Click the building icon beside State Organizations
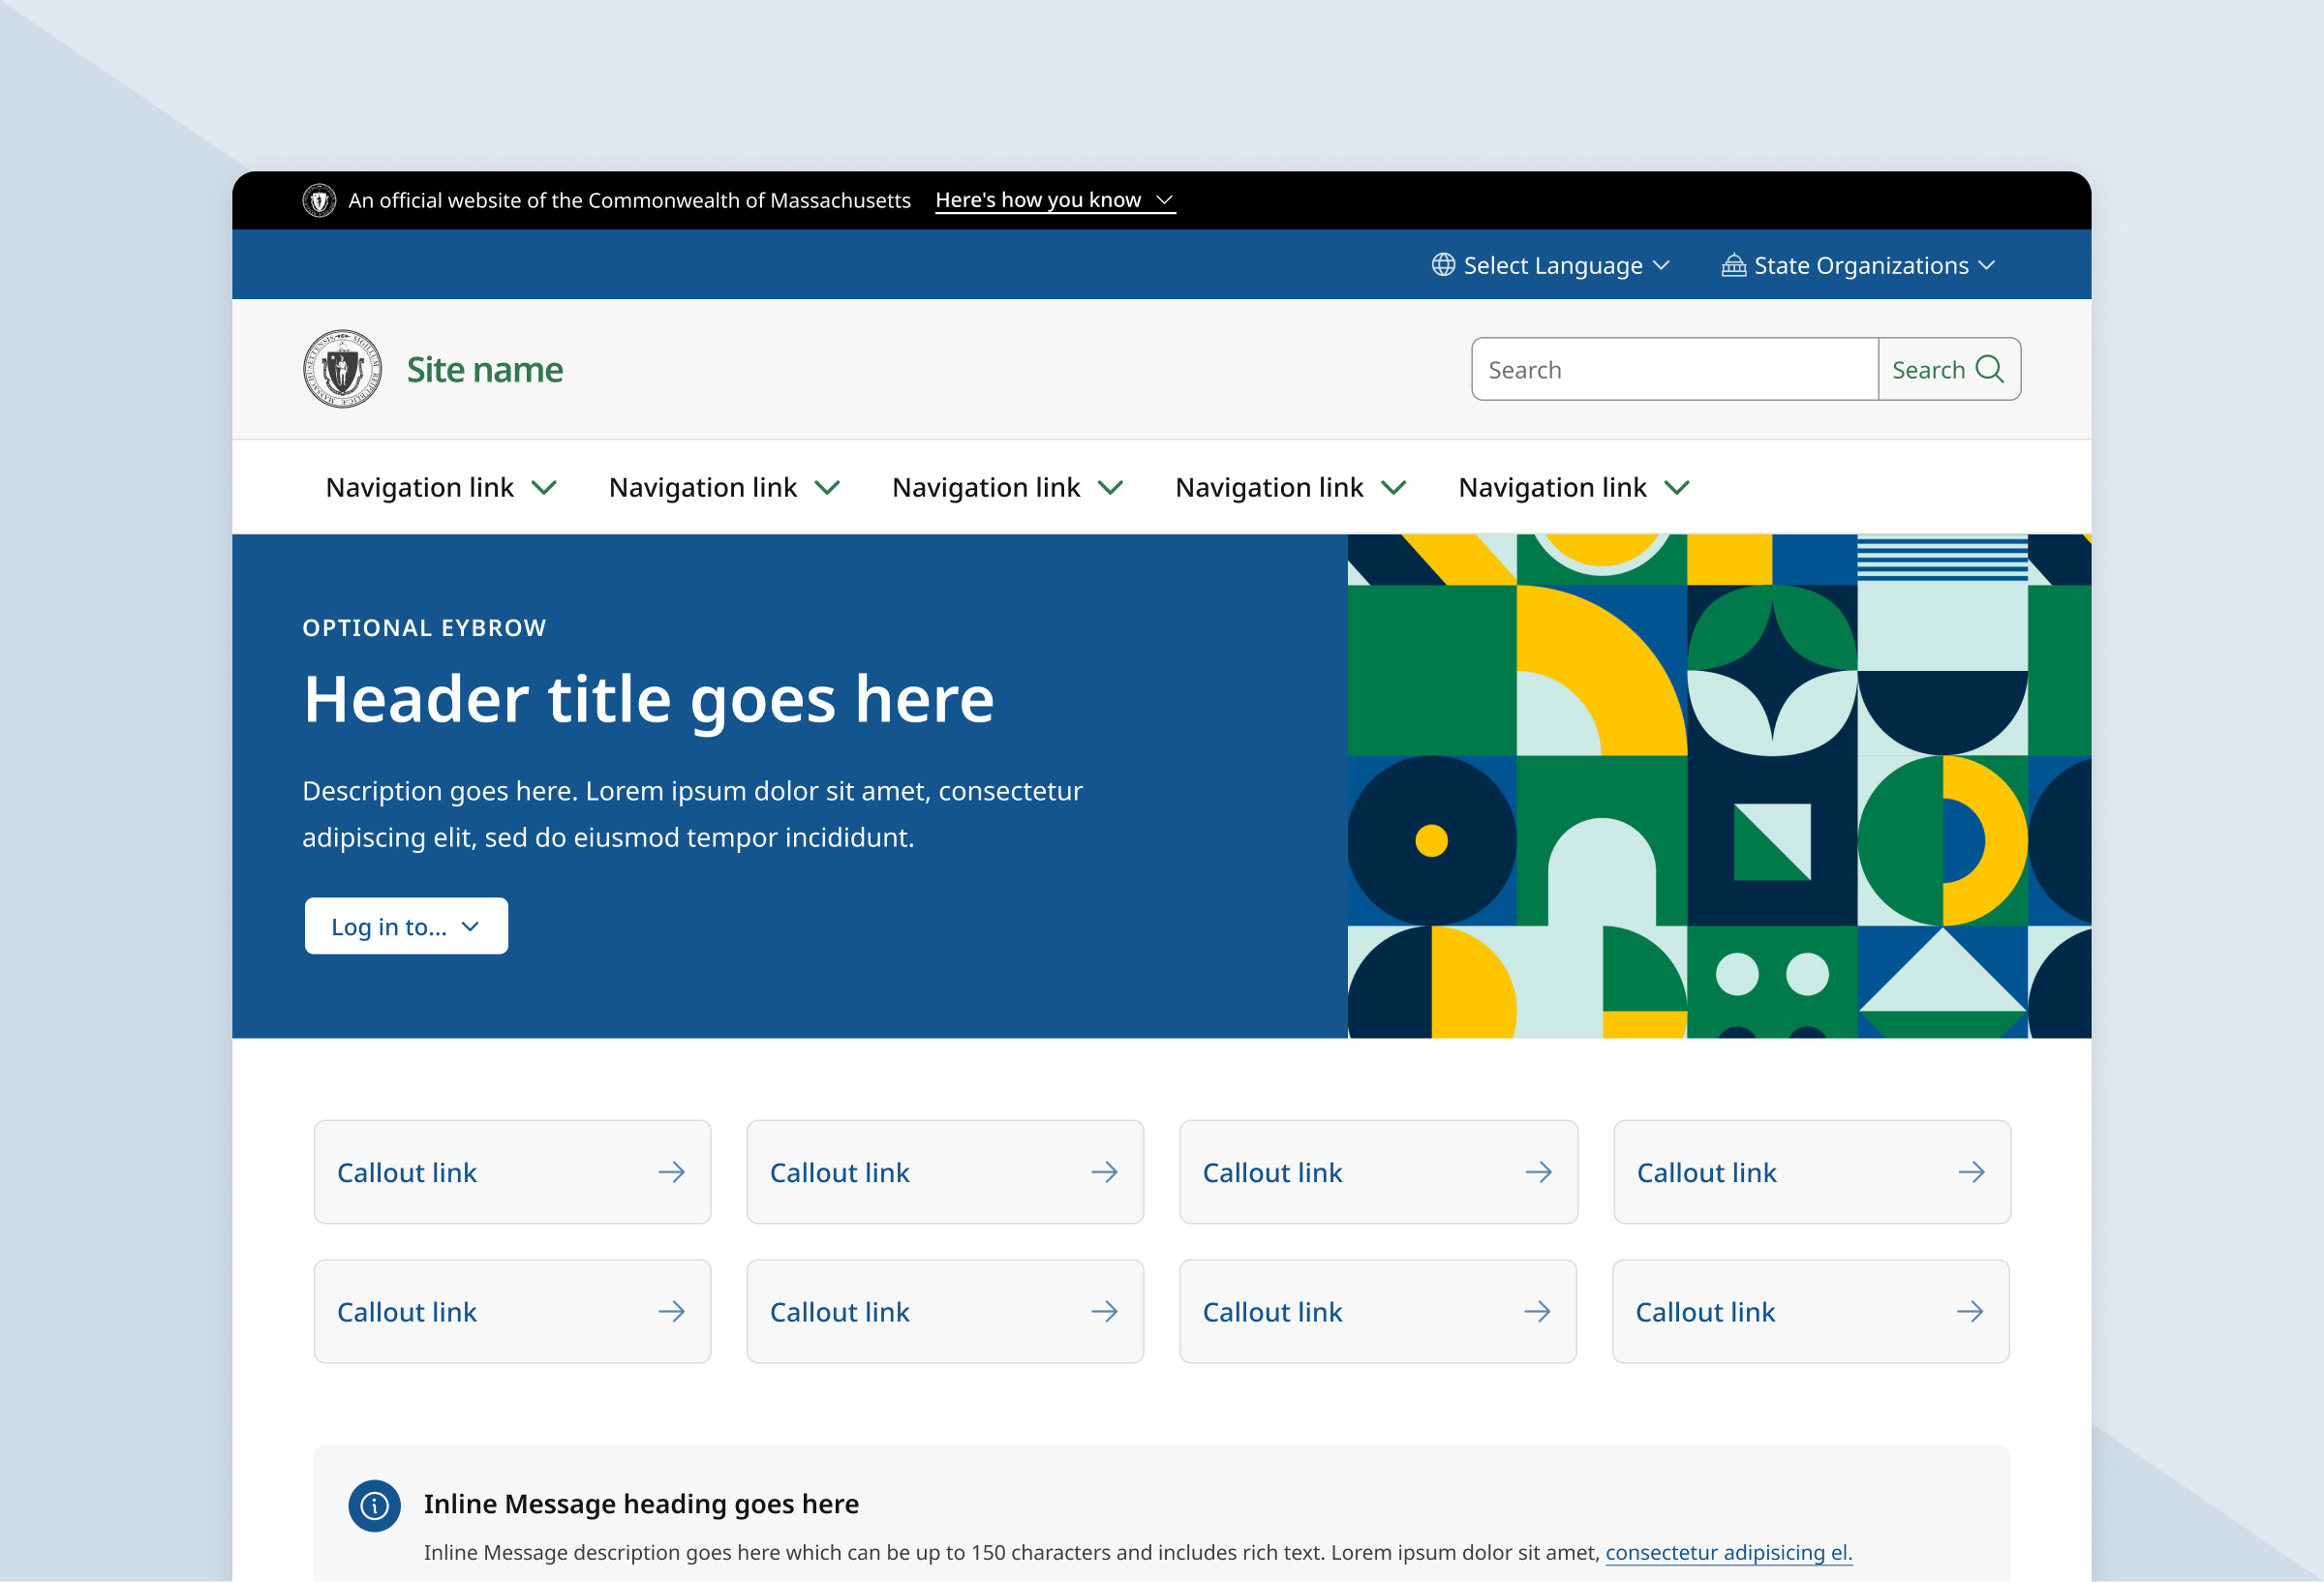Image resolution: width=2324 pixels, height=1582 pixels. [1733, 265]
